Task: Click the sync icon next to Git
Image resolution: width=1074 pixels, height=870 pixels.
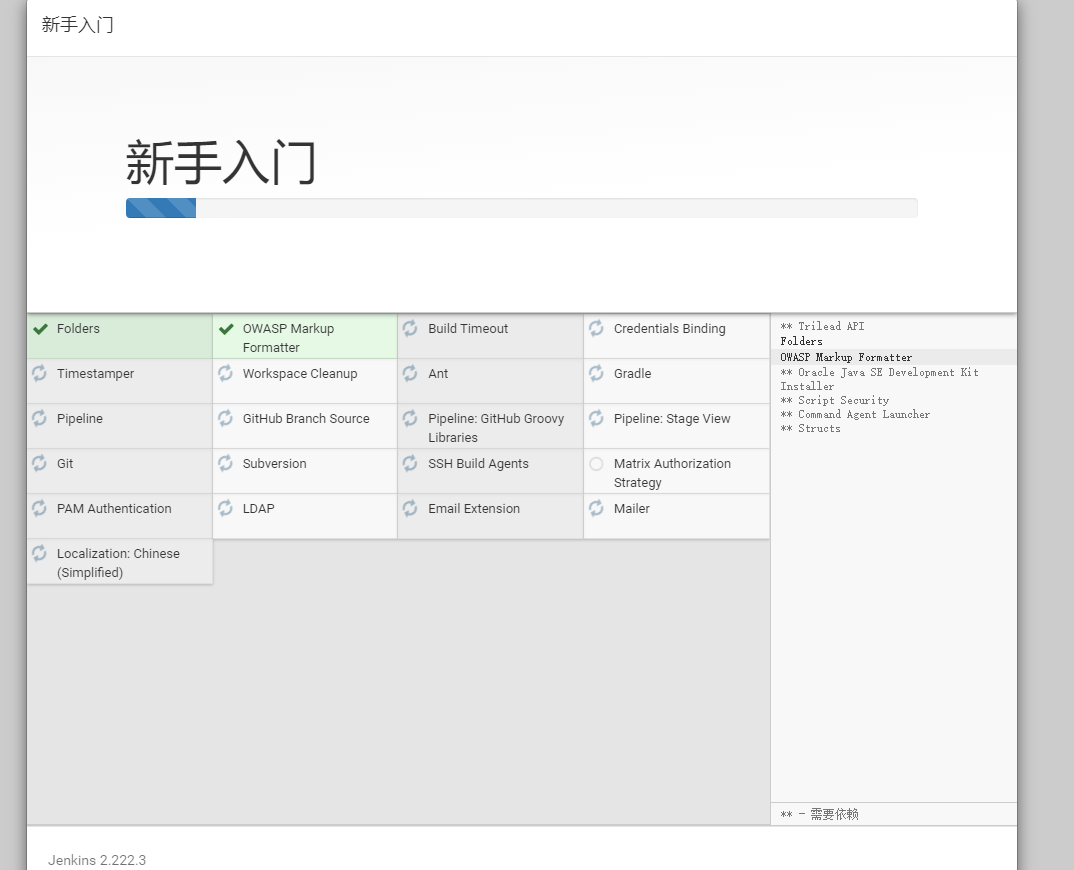Action: tap(40, 464)
